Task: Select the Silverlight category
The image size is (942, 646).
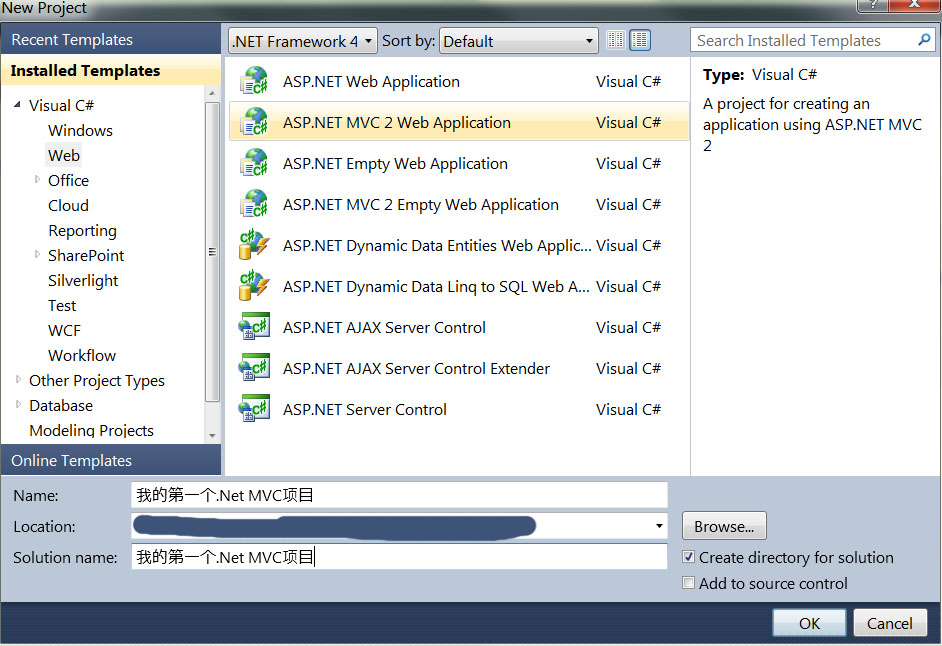Action: pyautogui.click(x=83, y=281)
